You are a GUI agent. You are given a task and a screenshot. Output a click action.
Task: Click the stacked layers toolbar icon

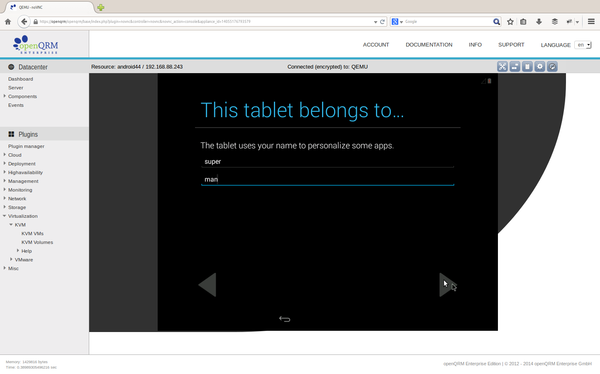[x=554, y=22]
